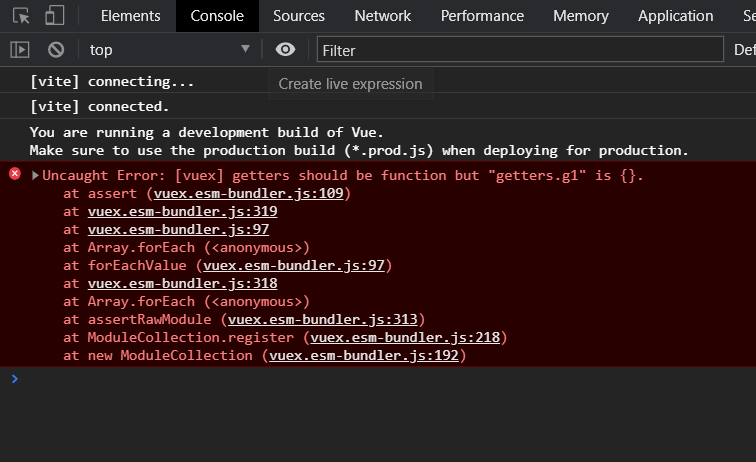The image size is (756, 462).
Task: Click the Filter input field
Action: coord(520,49)
